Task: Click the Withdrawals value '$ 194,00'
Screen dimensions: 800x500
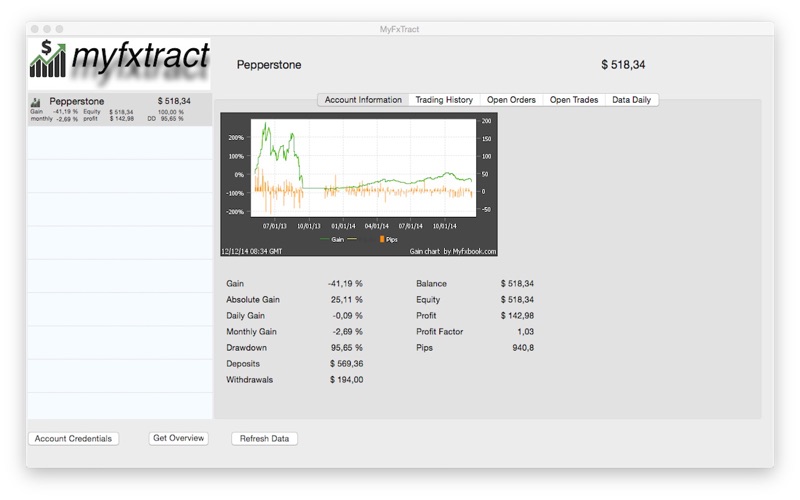Action: [346, 380]
